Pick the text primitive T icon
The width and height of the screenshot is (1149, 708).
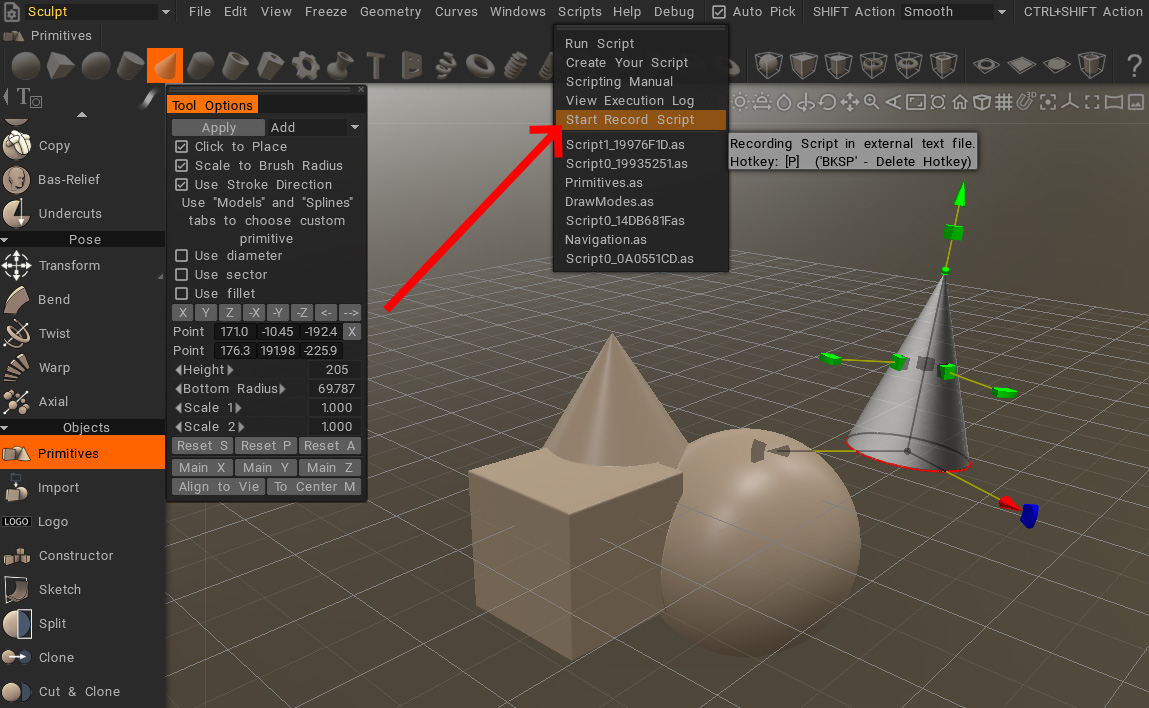(x=376, y=66)
